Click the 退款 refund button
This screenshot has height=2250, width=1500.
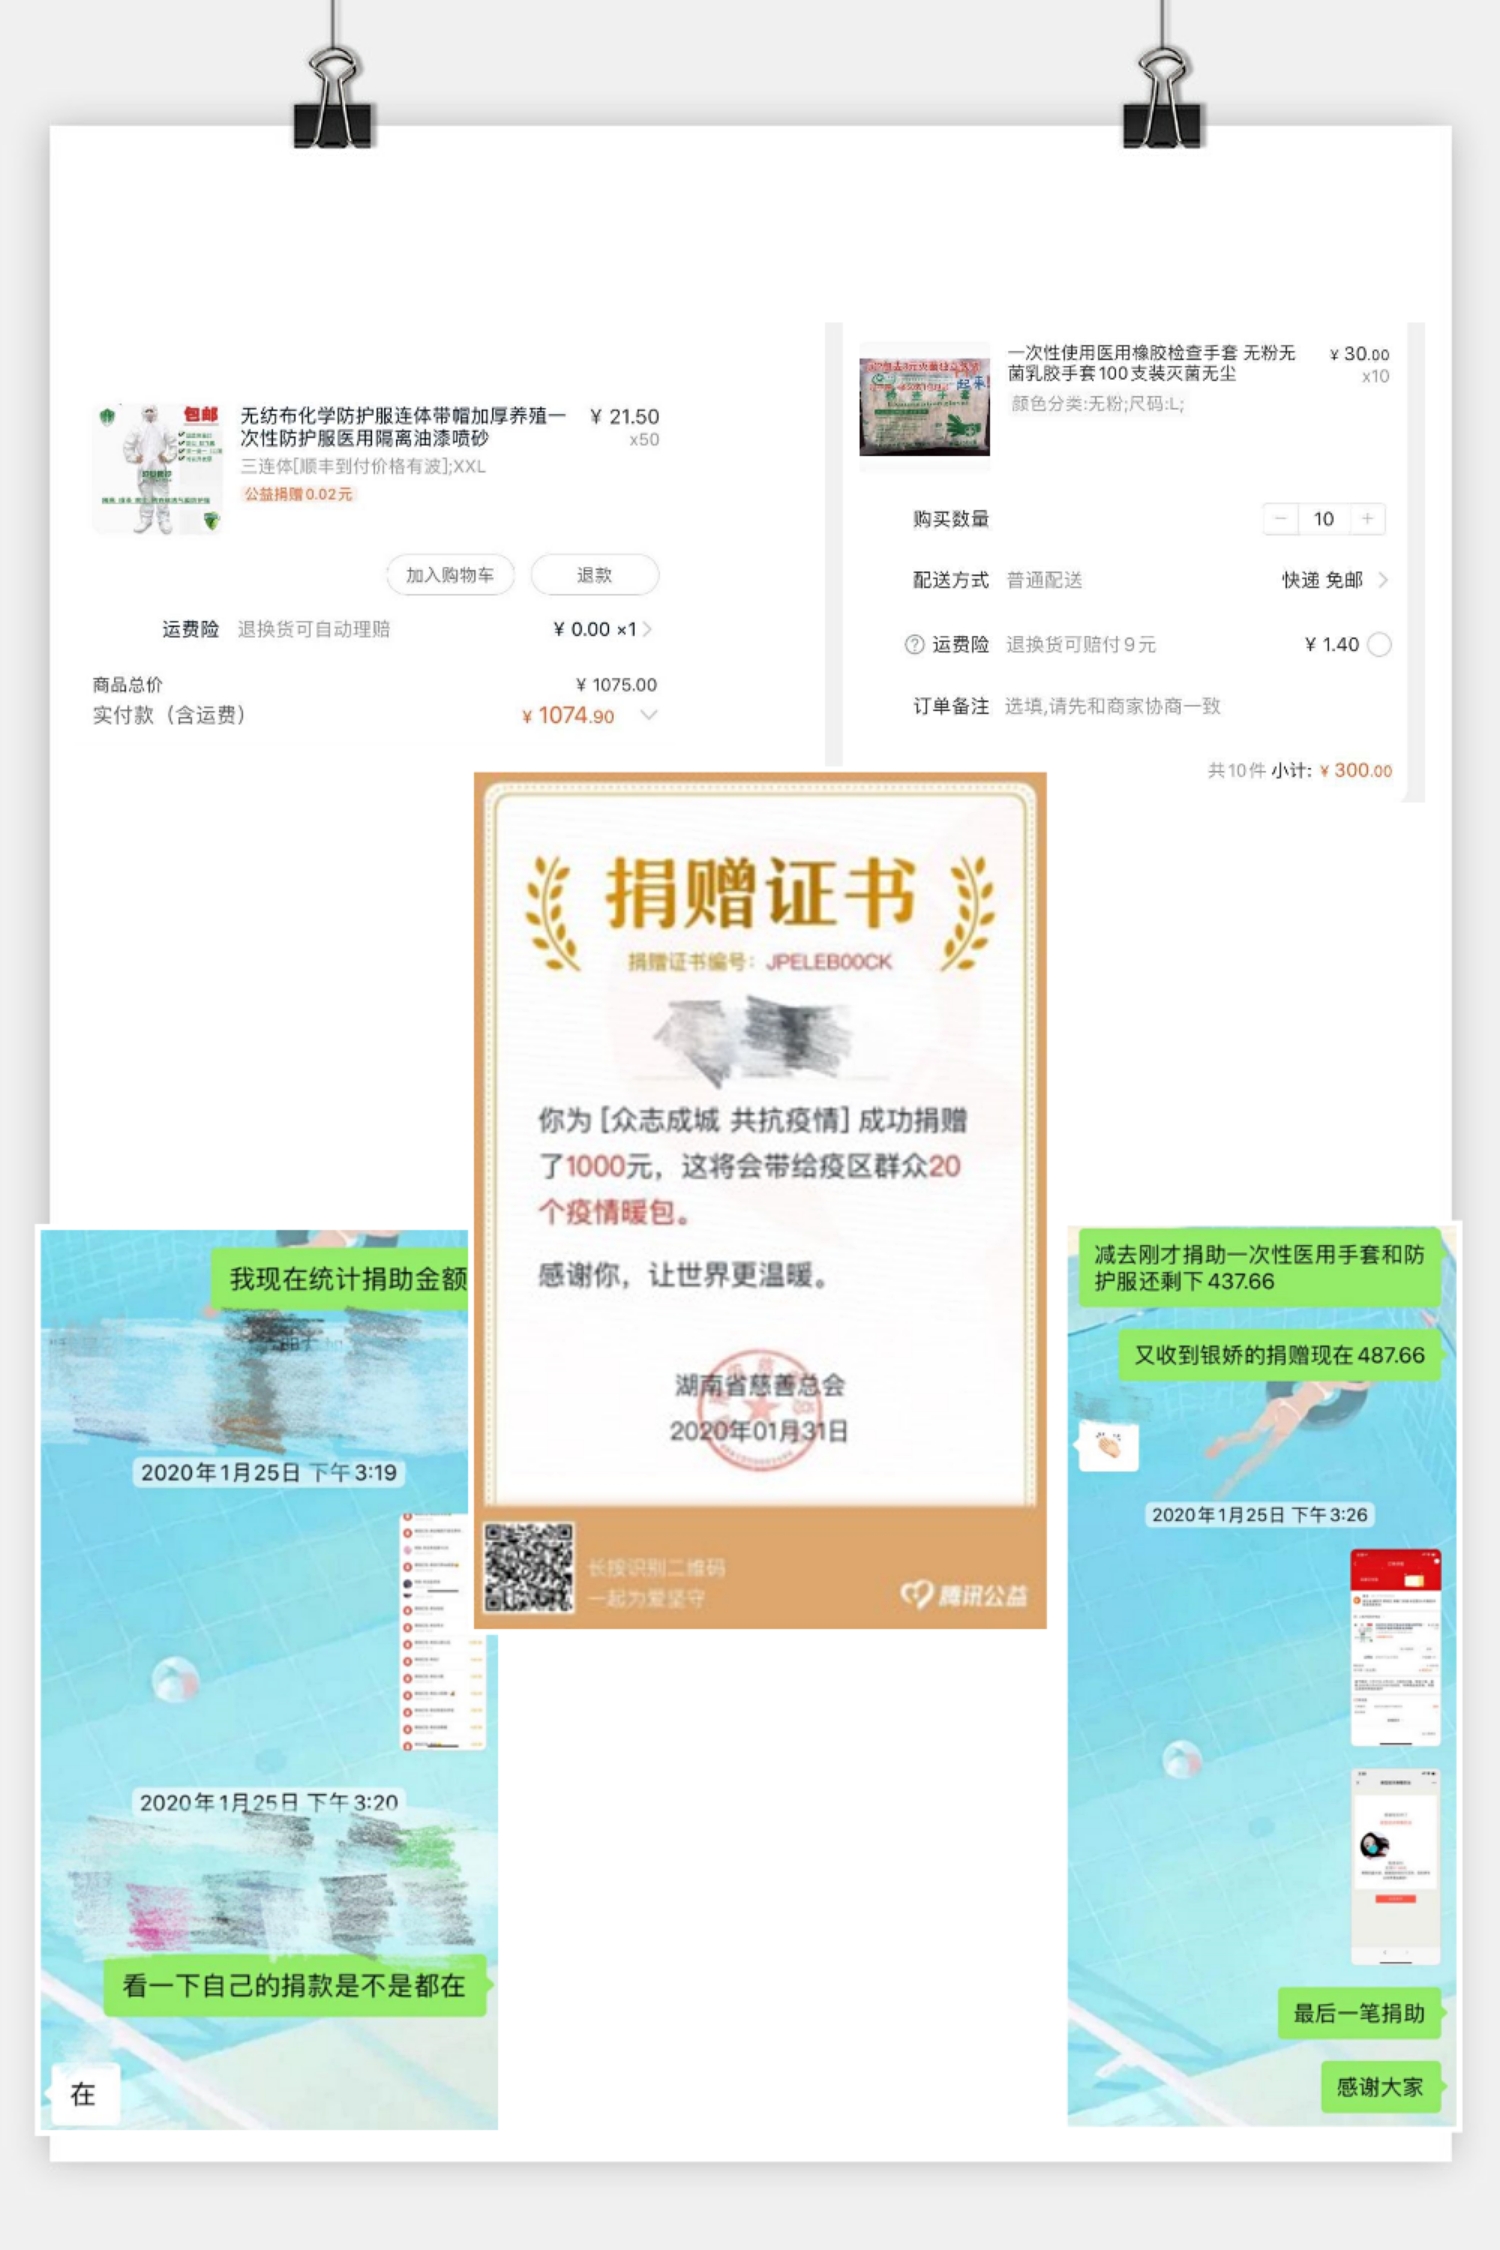click(594, 575)
